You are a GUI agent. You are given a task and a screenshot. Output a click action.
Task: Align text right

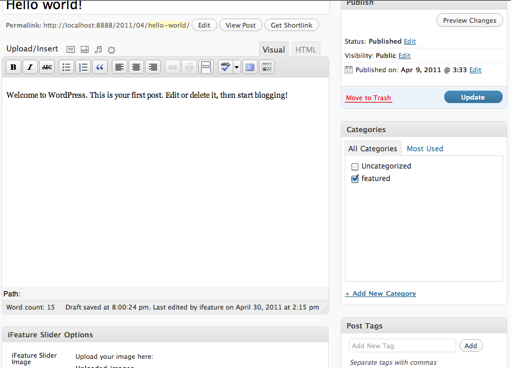pos(153,67)
